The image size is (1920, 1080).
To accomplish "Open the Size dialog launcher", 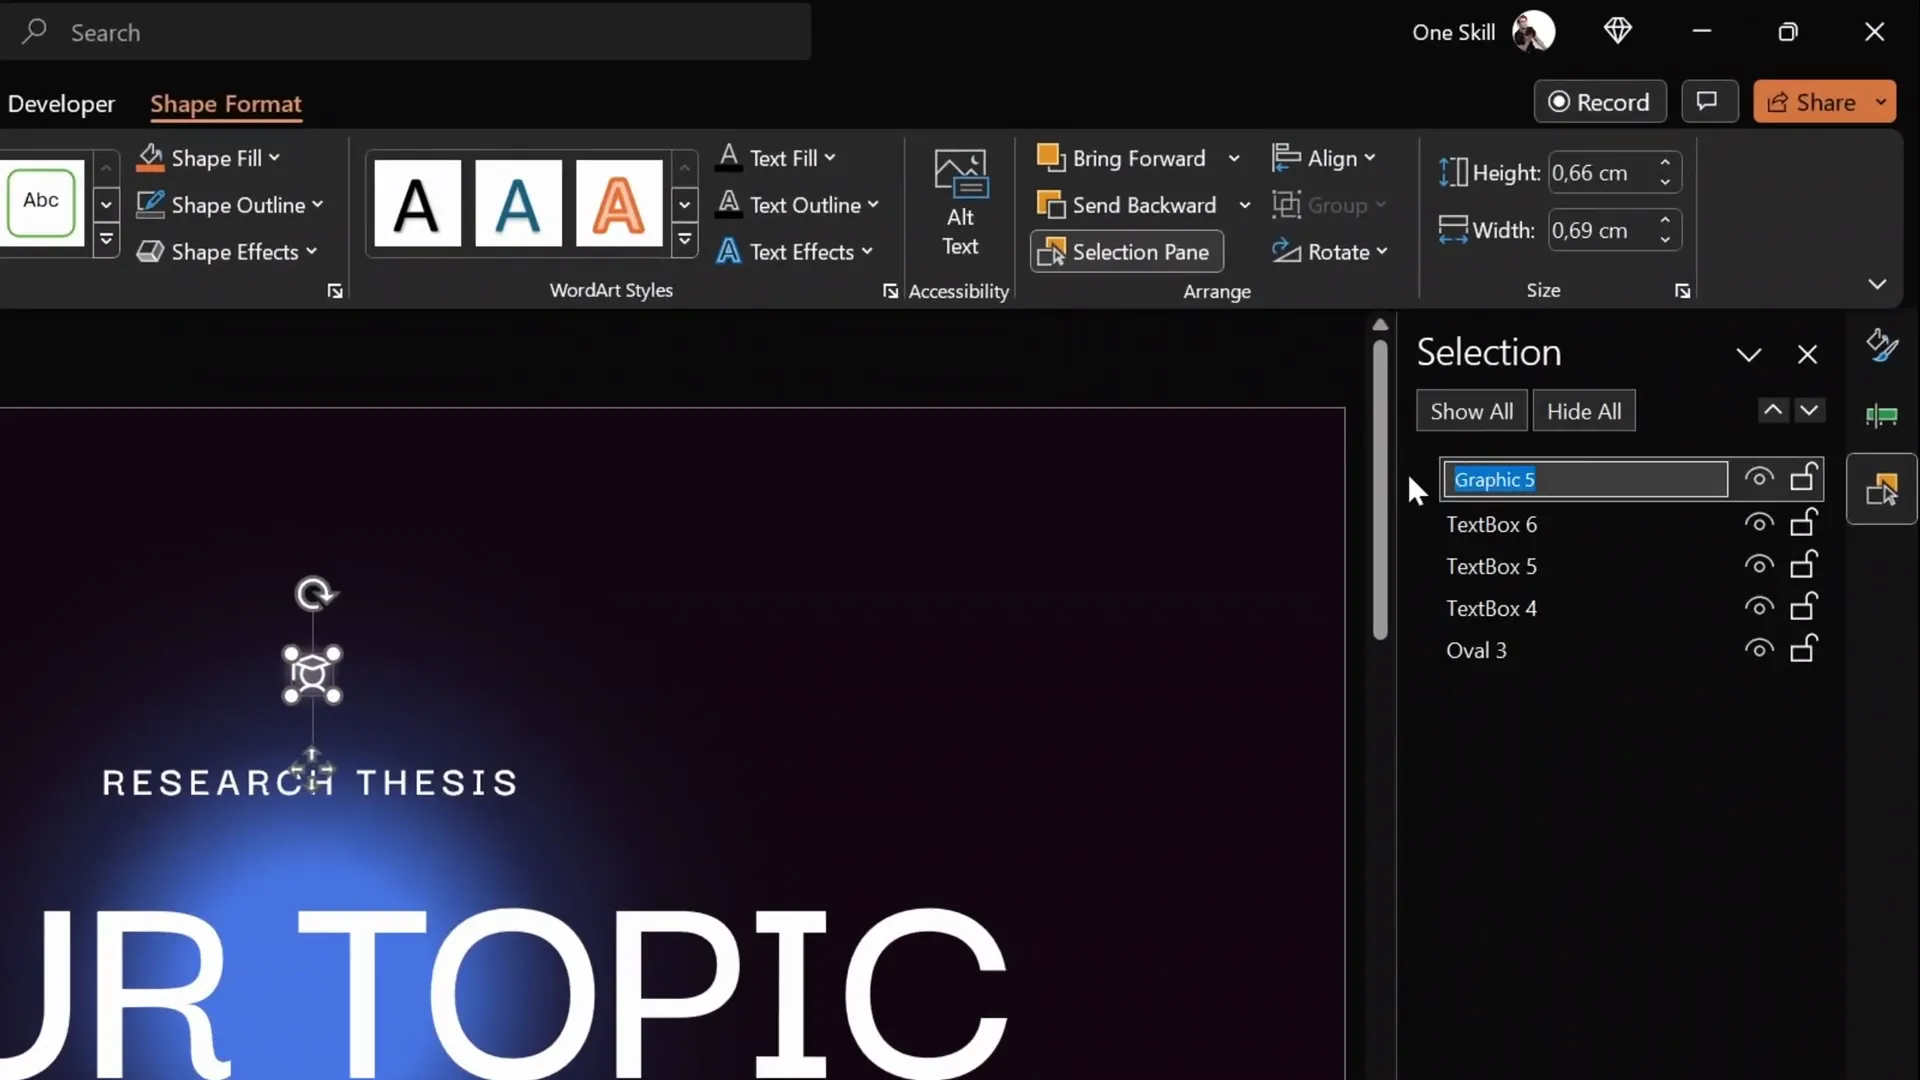I will point(1683,291).
